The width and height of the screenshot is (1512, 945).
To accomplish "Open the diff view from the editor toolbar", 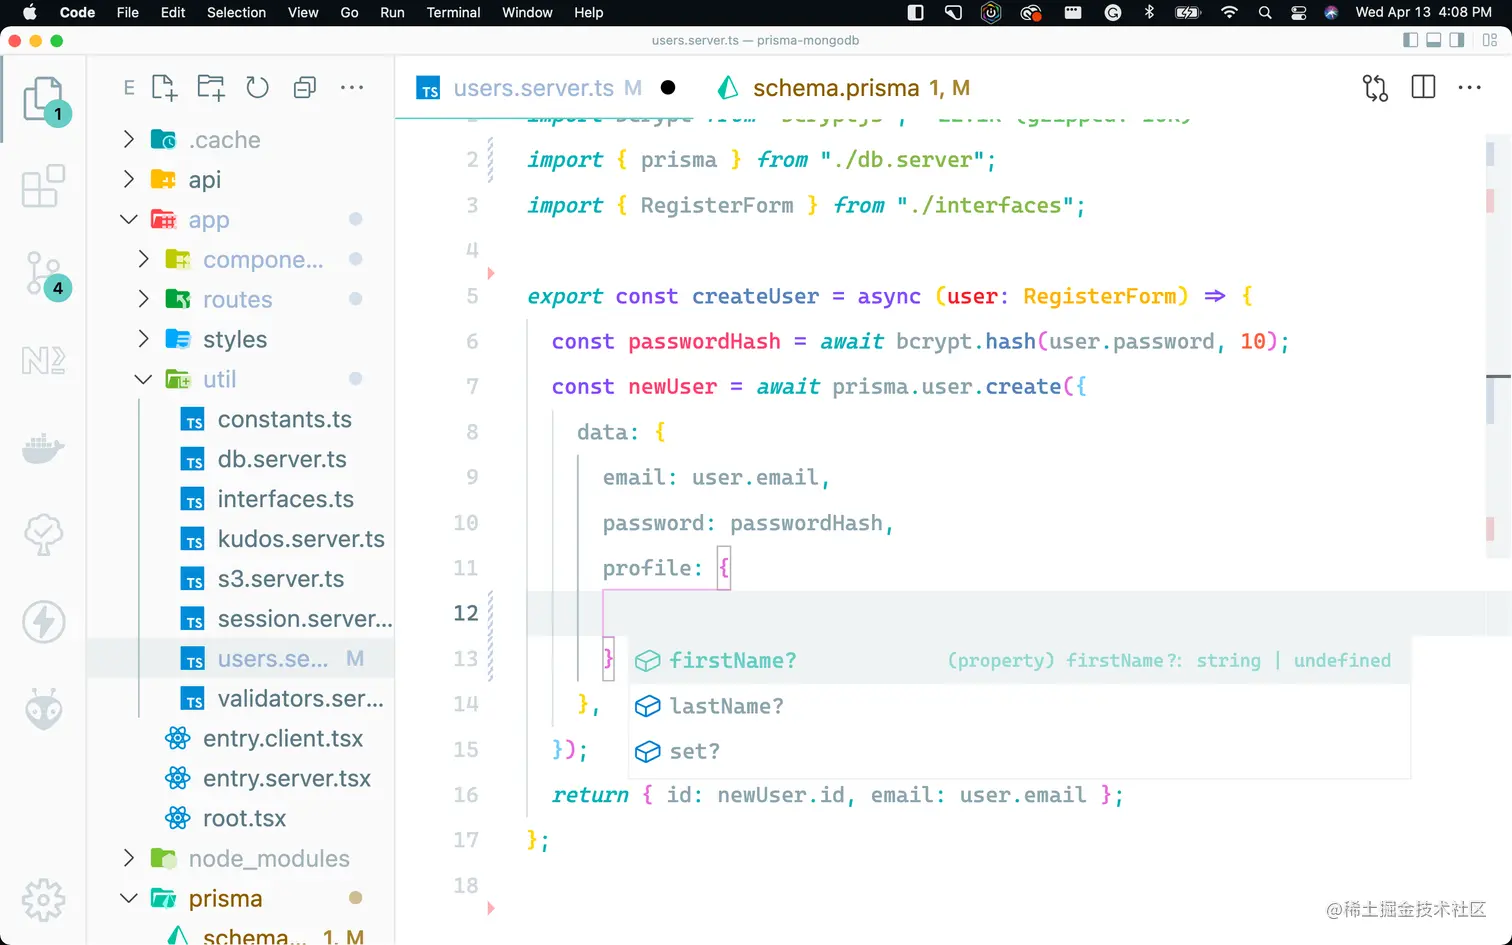I will [x=1374, y=88].
